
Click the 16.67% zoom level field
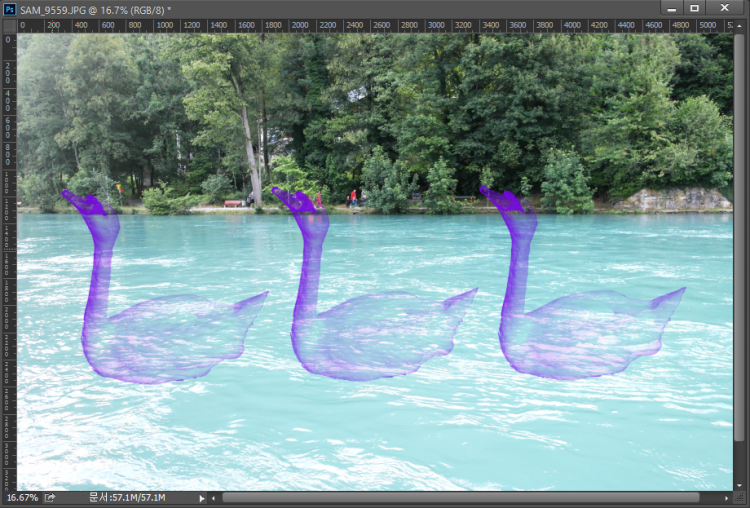click(x=22, y=497)
